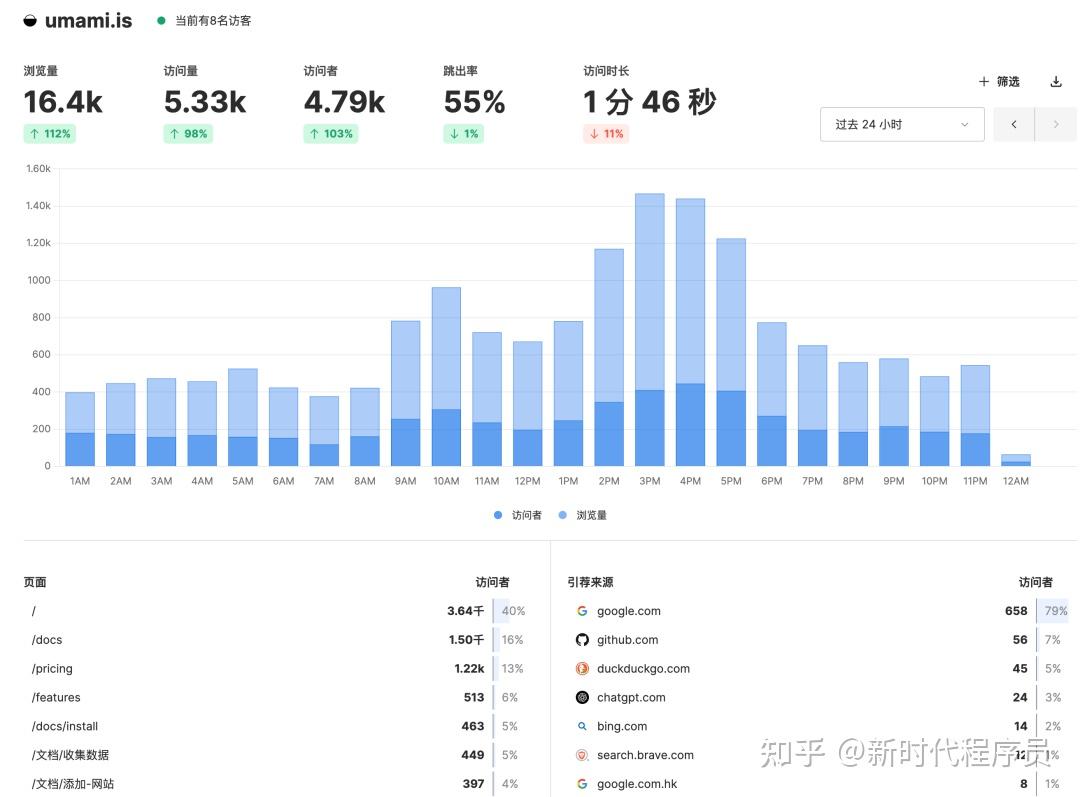
Task: Click the next period chevron arrow
Action: (x=1055, y=124)
